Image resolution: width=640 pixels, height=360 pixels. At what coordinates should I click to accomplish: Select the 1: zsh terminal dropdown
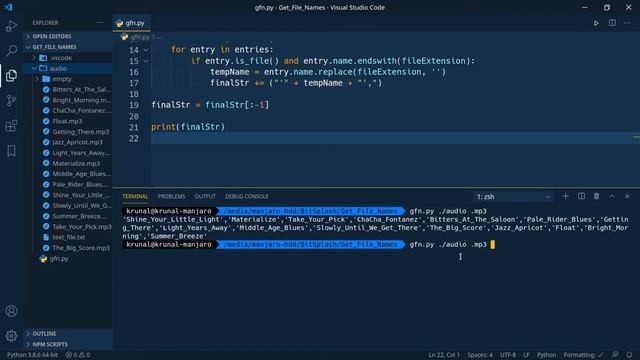[513, 197]
